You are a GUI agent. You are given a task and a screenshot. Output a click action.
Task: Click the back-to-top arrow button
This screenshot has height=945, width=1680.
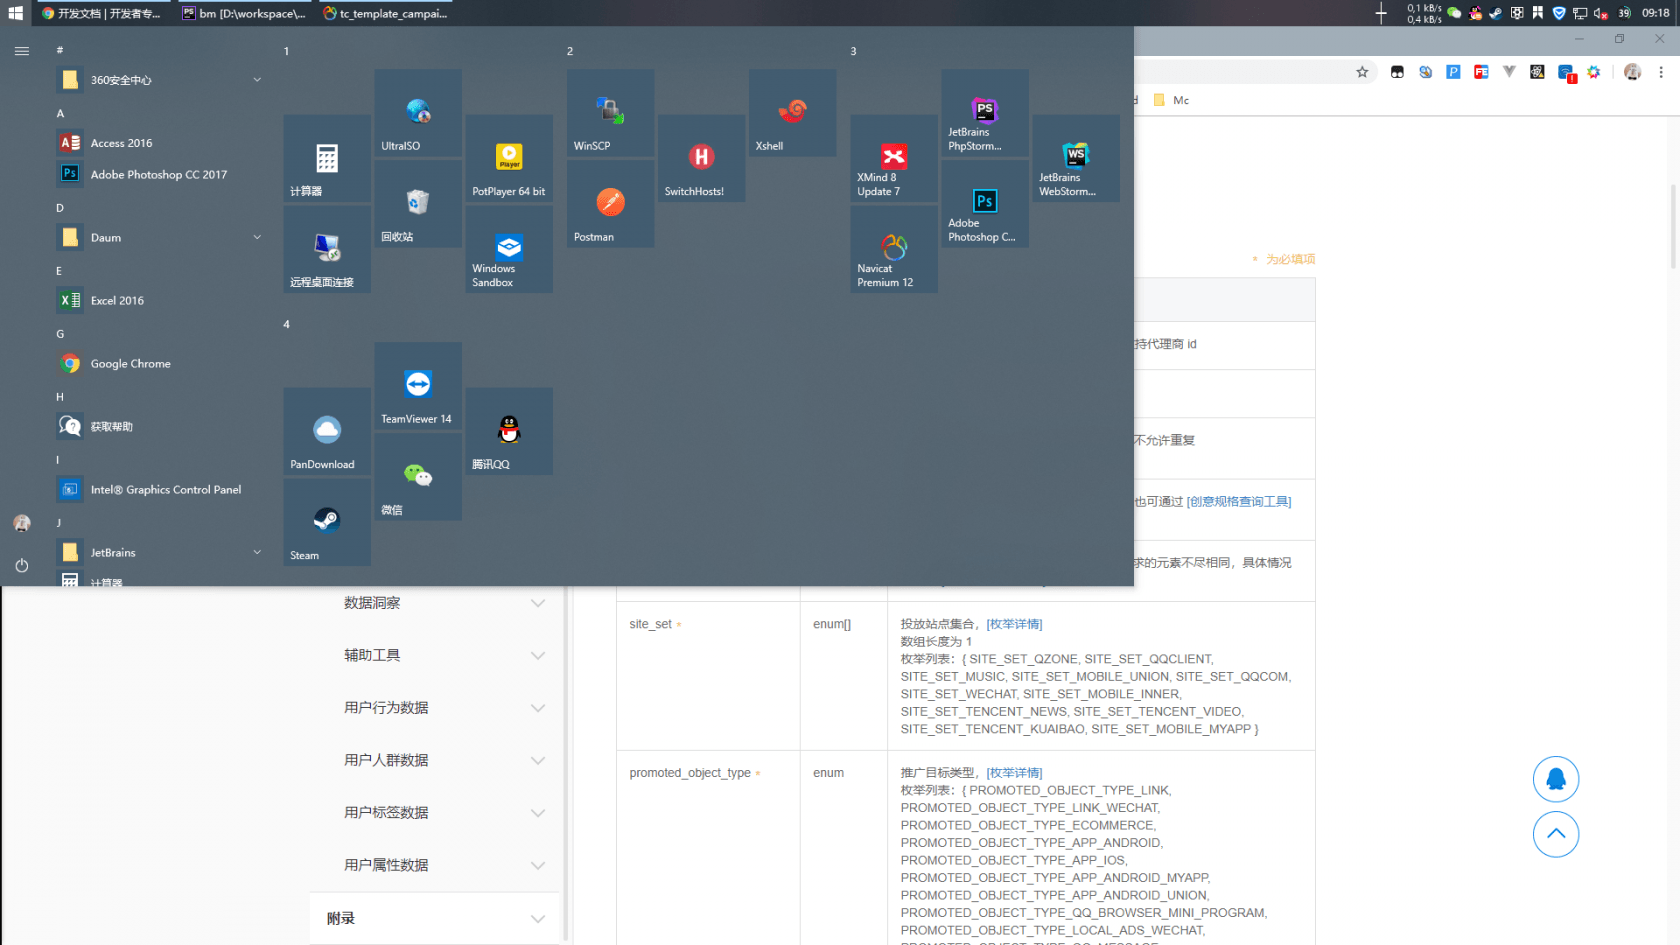coord(1556,834)
